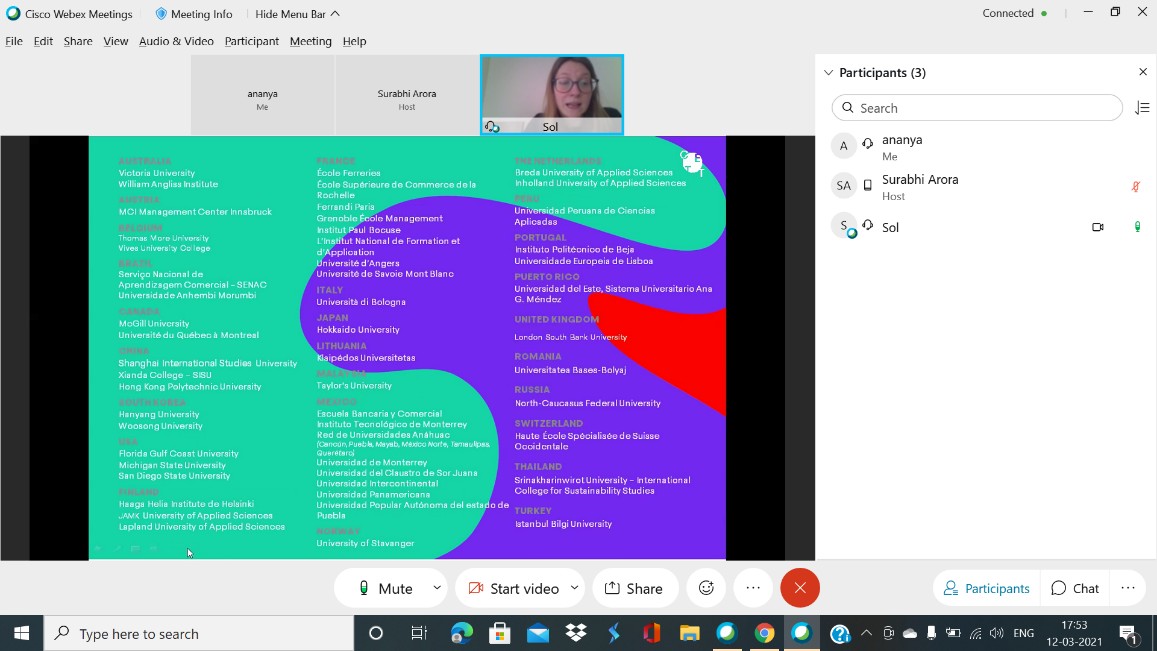The height and width of the screenshot is (651, 1157).
Task: Click the Cisco Webex Meetings logo icon
Action: pyautogui.click(x=13, y=13)
